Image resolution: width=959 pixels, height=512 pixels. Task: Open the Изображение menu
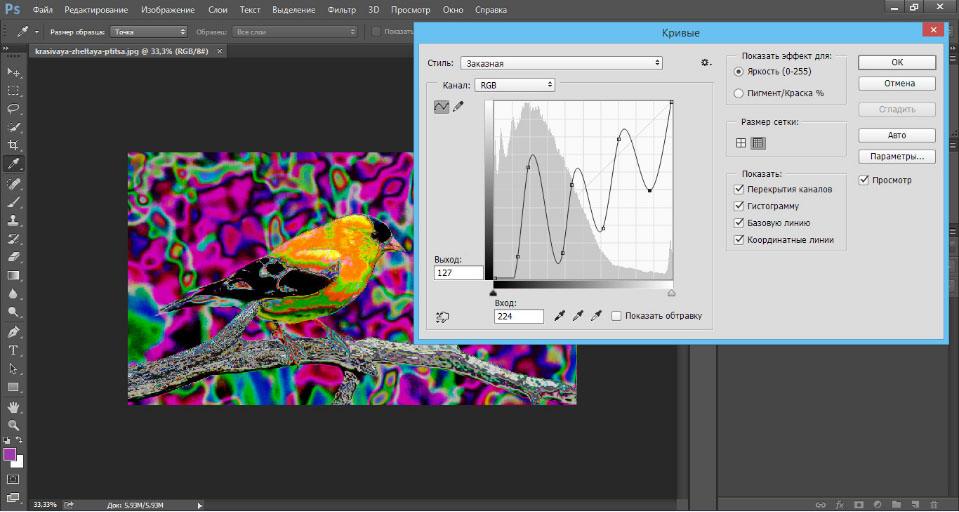click(168, 9)
